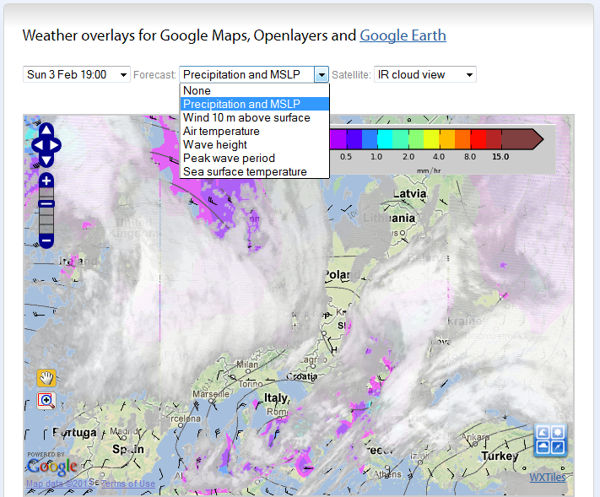
Task: Collapse the Forecast dropdown via its arrow
Action: pyautogui.click(x=321, y=74)
